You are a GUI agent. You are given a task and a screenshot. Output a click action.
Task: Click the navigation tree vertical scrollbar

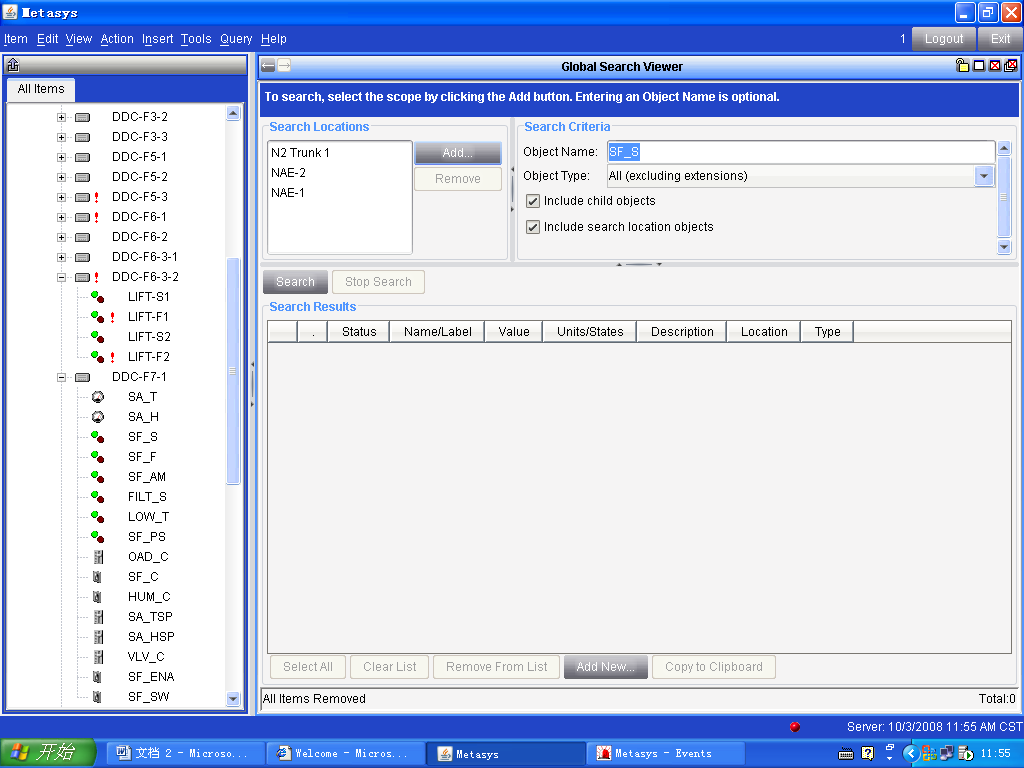point(234,370)
